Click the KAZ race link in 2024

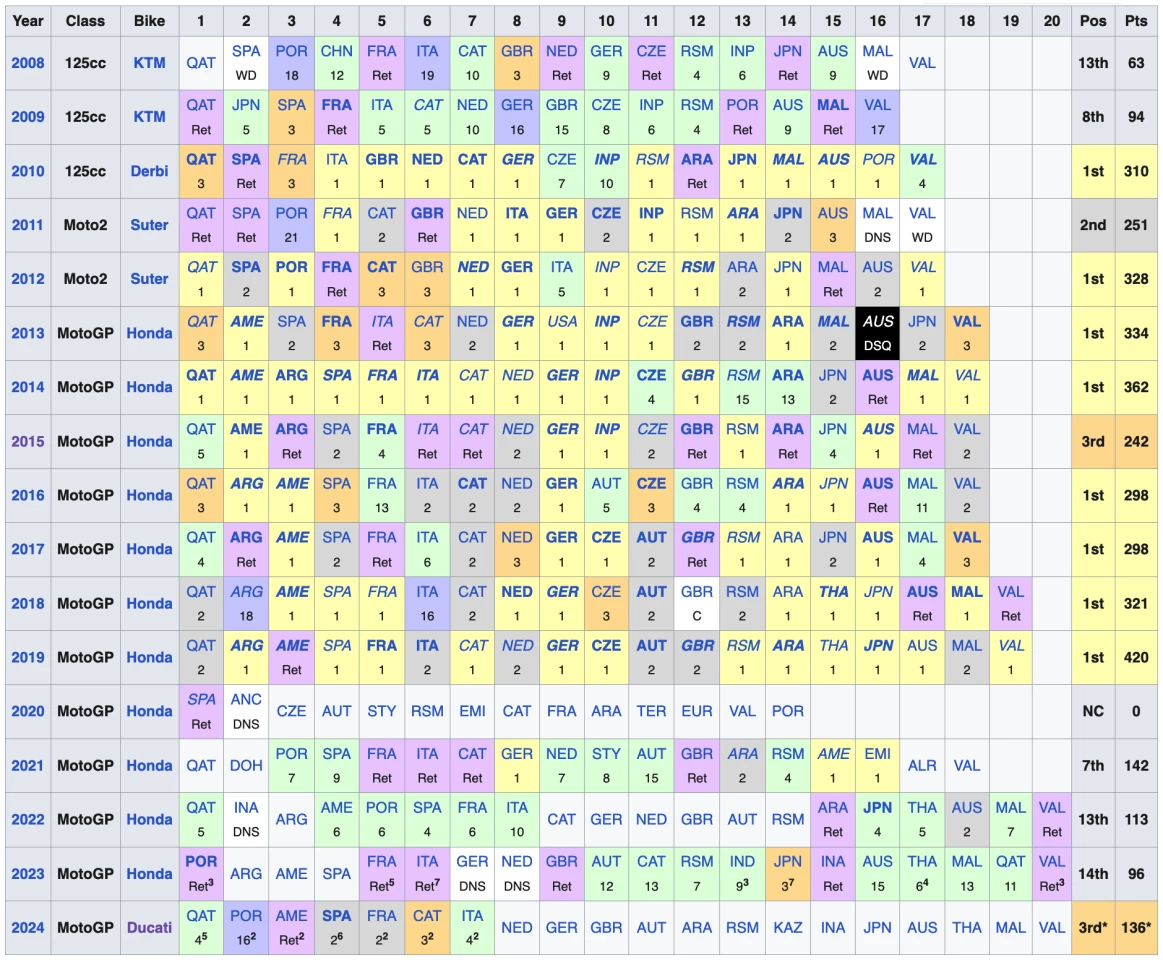pyautogui.click(x=788, y=927)
